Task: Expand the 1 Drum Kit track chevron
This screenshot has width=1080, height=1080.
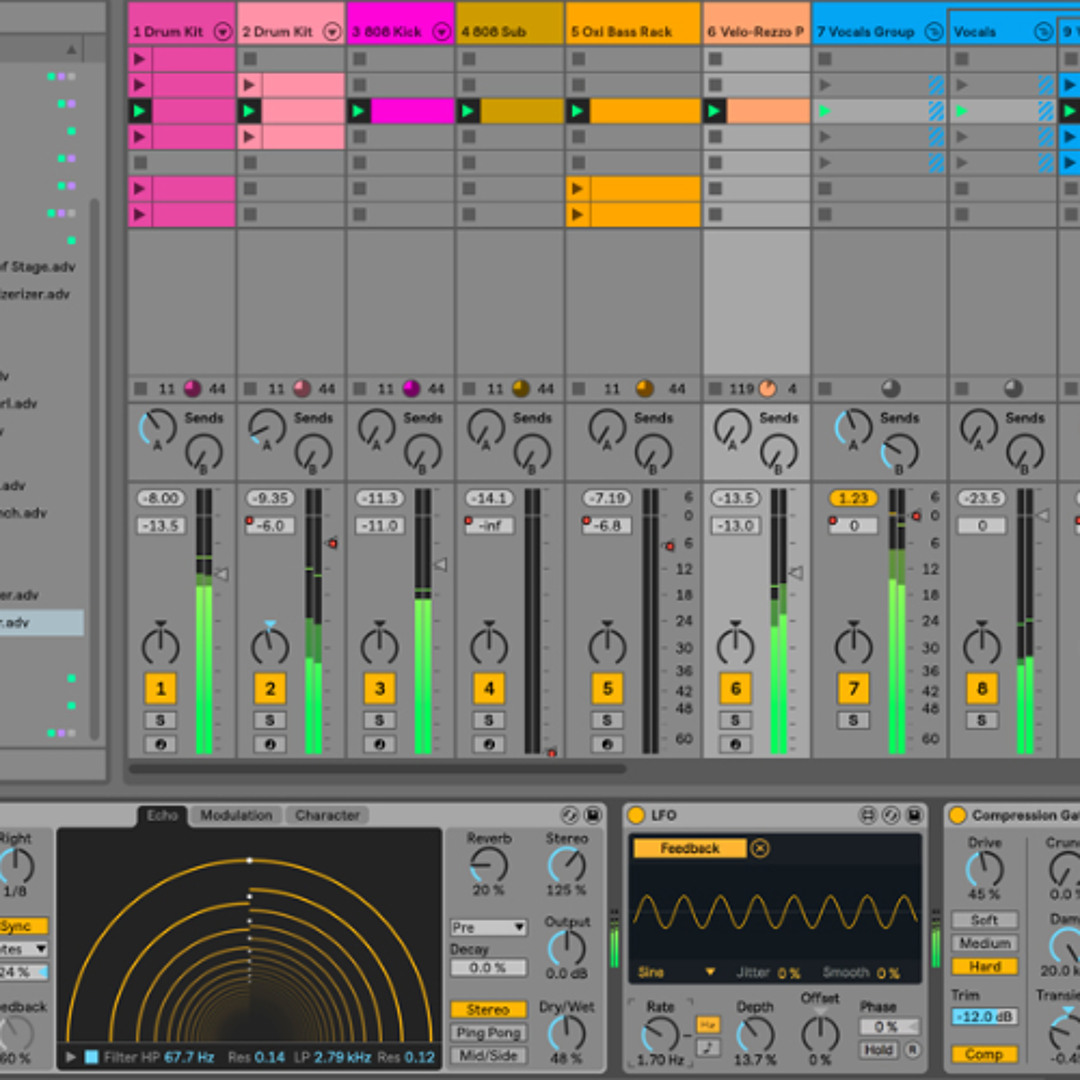Action: tap(222, 32)
